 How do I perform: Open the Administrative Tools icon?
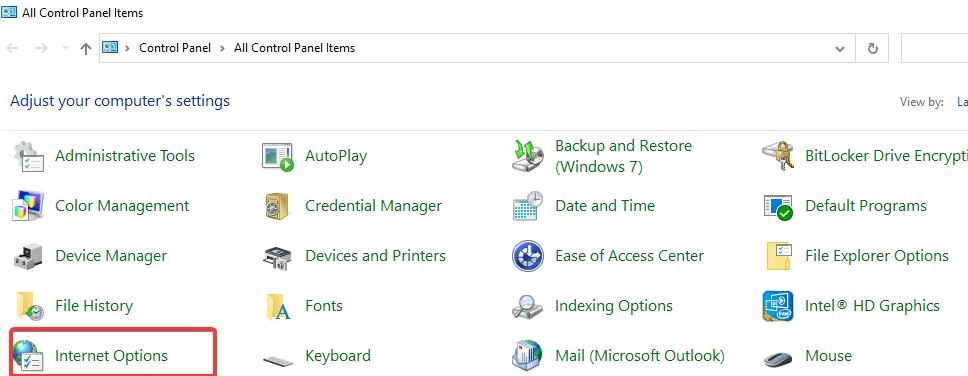(x=29, y=156)
